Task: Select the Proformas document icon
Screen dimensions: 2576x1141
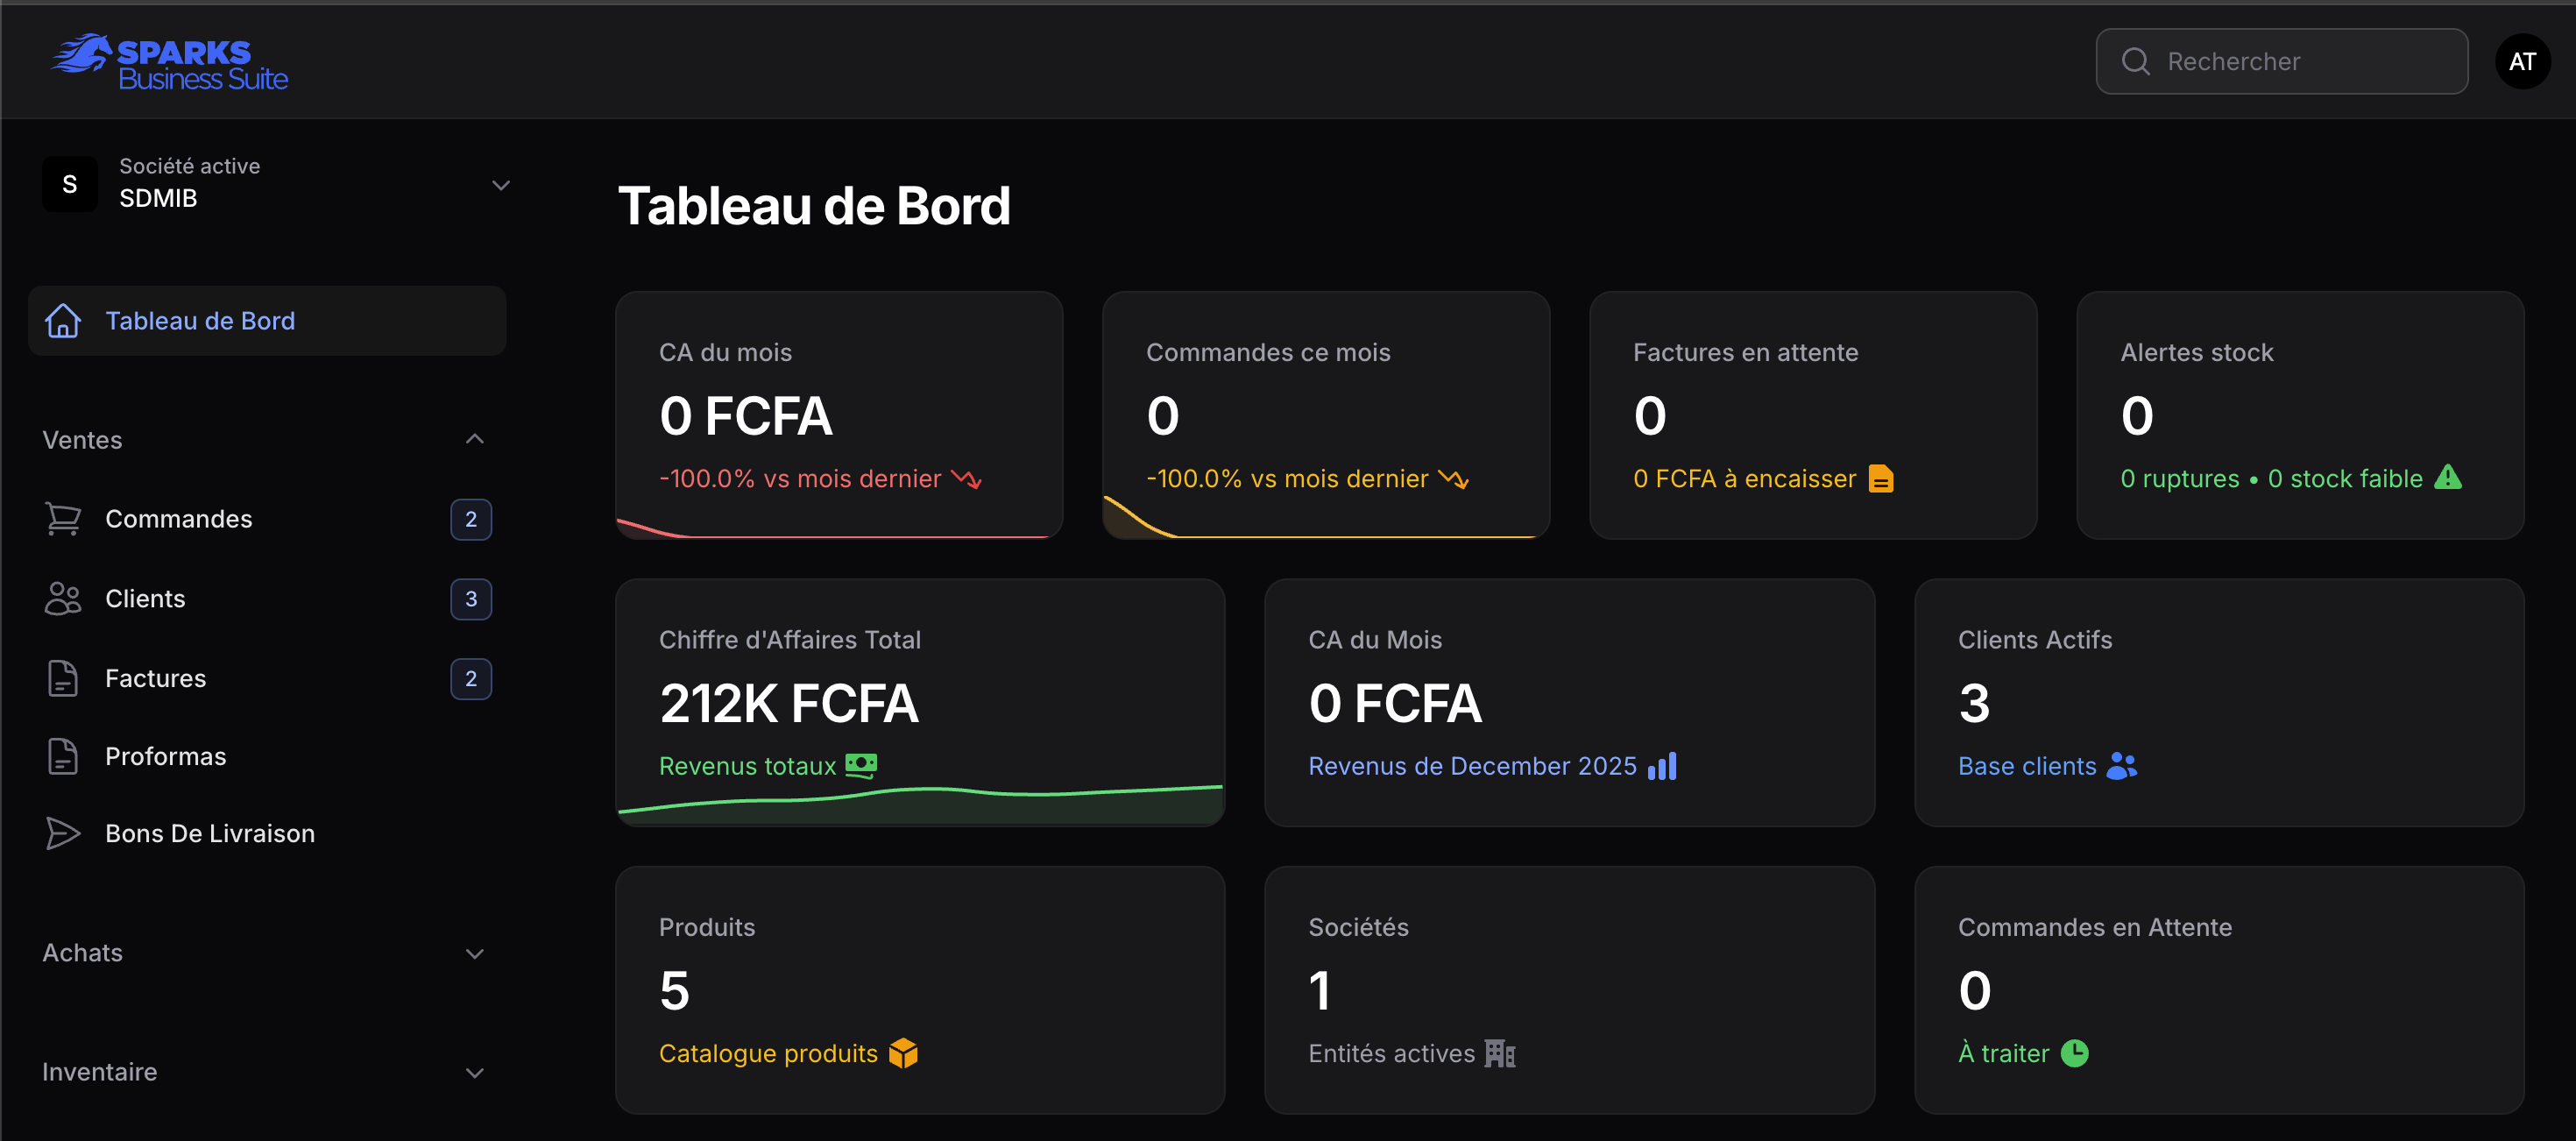Action: [x=64, y=756]
